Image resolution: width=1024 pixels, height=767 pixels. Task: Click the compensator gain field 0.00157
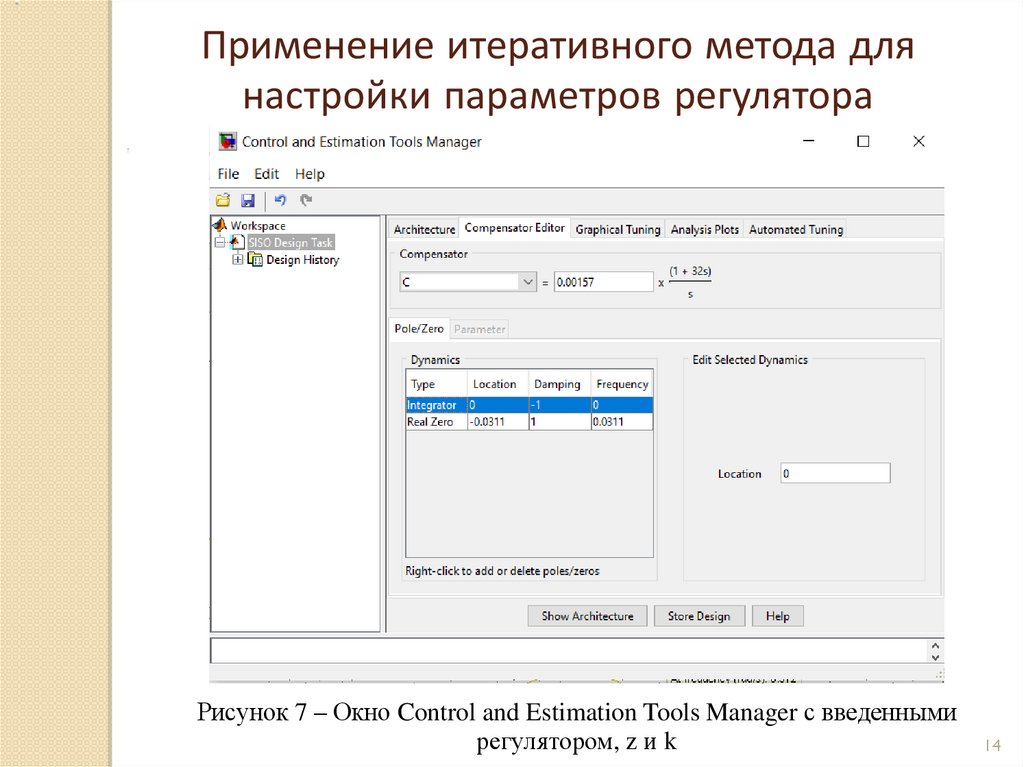[x=603, y=283]
